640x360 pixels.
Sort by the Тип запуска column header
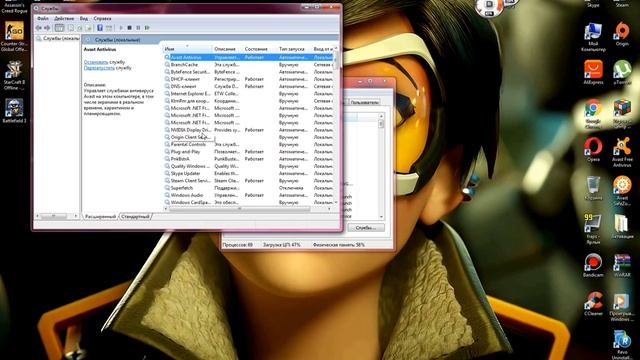click(x=294, y=49)
